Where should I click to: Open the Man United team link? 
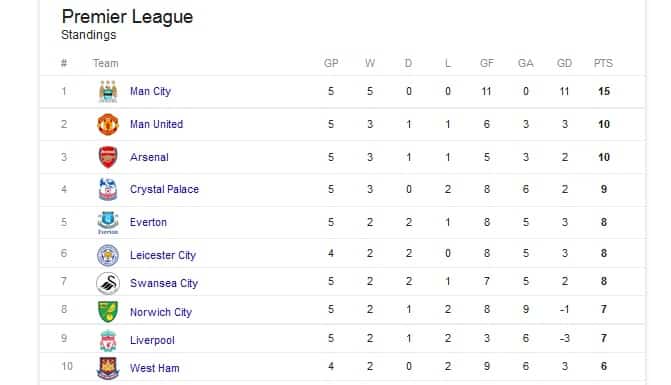[156, 124]
